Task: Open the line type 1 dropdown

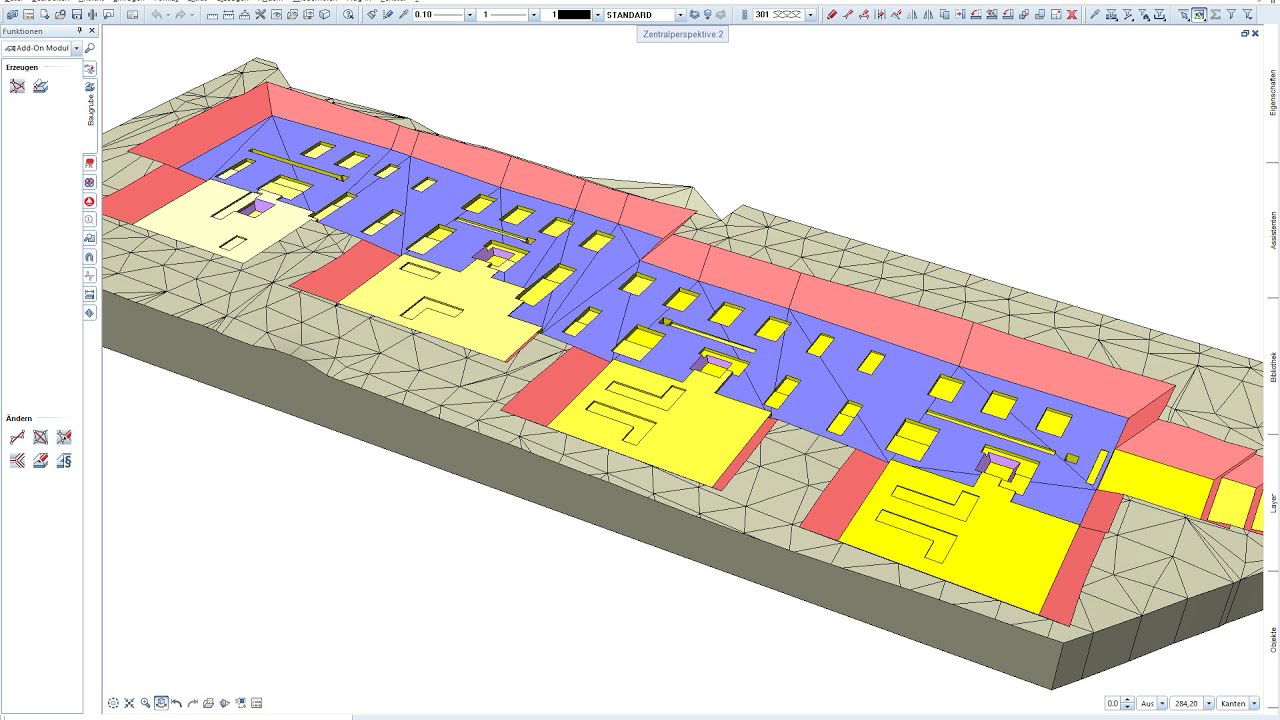Action: (x=534, y=15)
